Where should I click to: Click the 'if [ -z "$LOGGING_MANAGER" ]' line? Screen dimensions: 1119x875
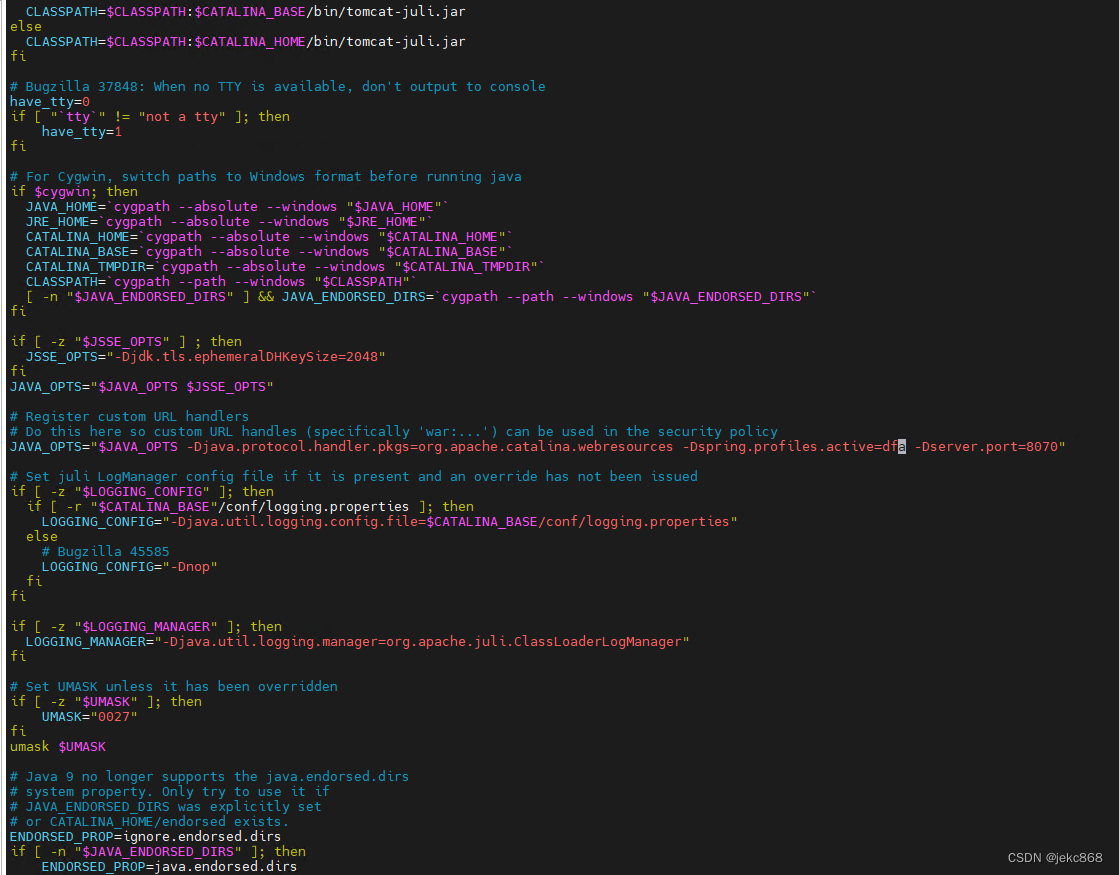tap(146, 627)
